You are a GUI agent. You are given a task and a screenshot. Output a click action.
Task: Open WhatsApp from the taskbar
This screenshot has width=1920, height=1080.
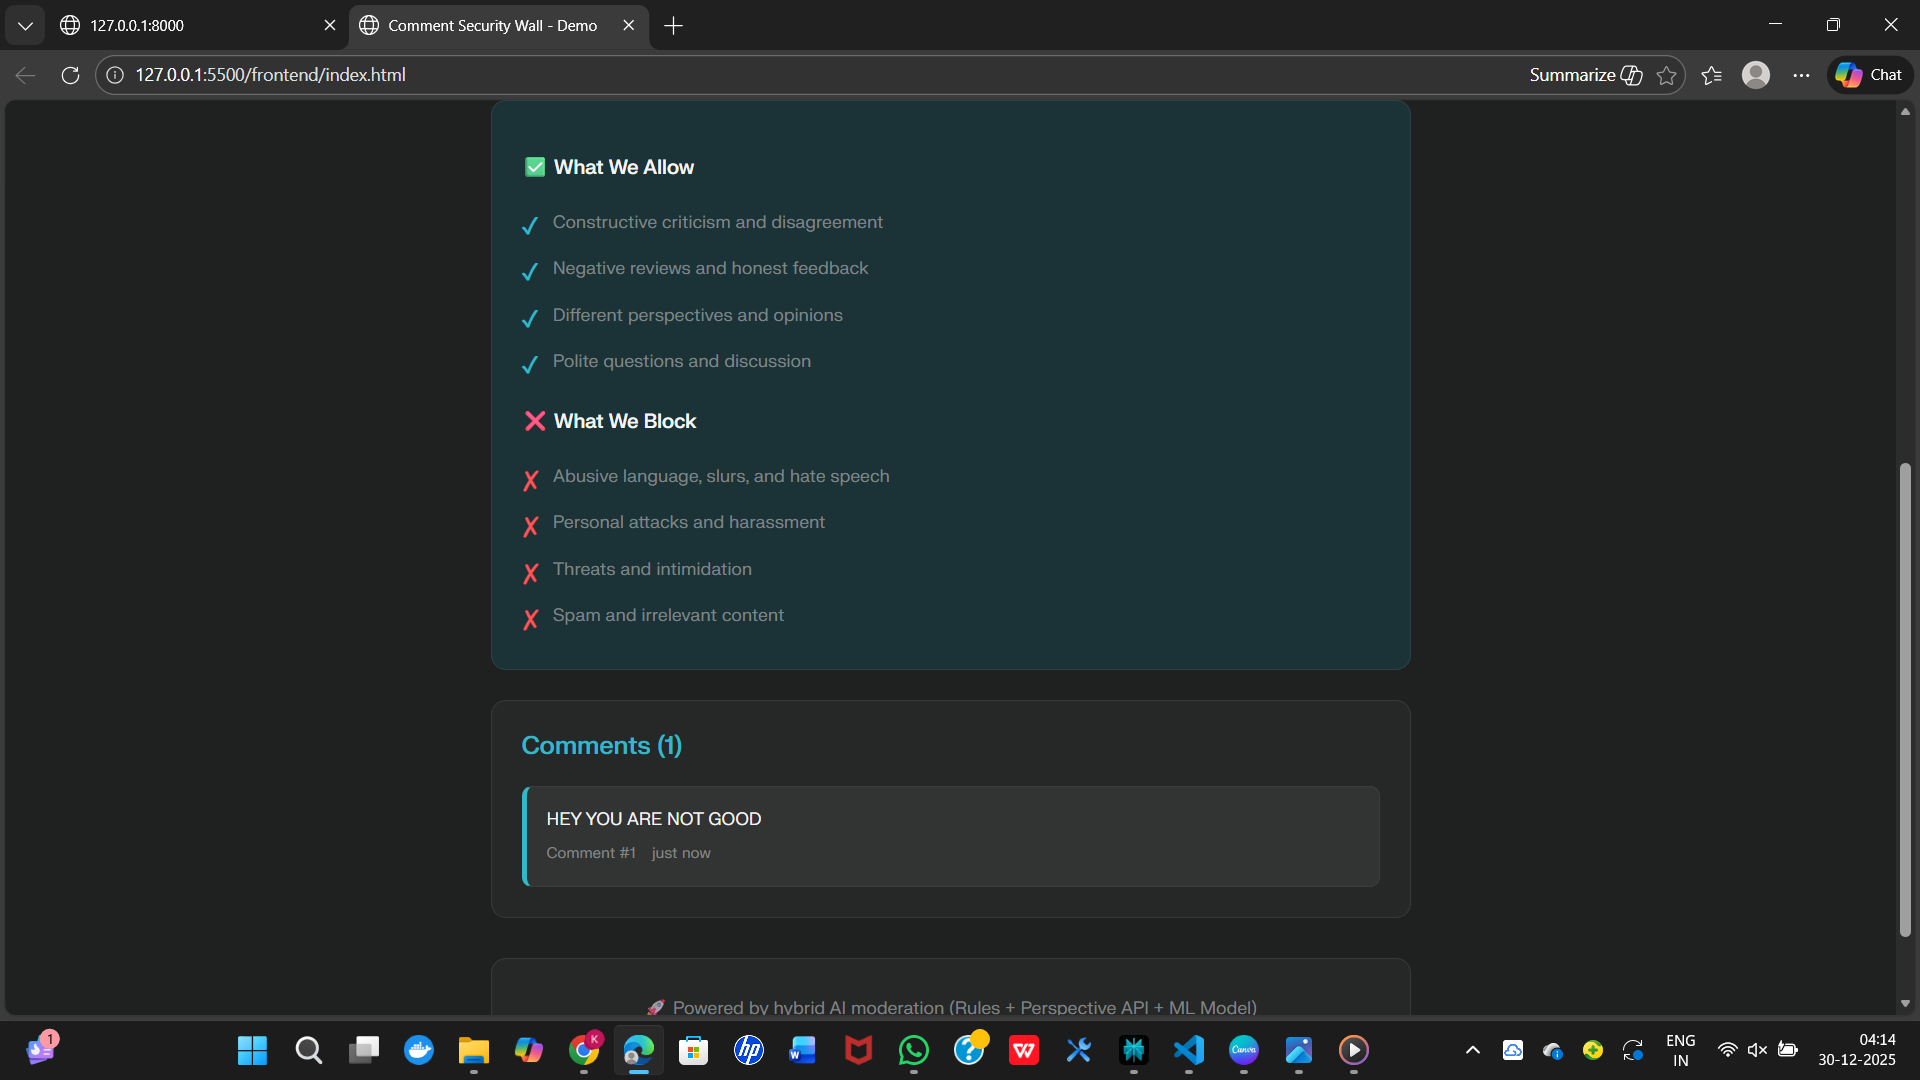pyautogui.click(x=913, y=1050)
